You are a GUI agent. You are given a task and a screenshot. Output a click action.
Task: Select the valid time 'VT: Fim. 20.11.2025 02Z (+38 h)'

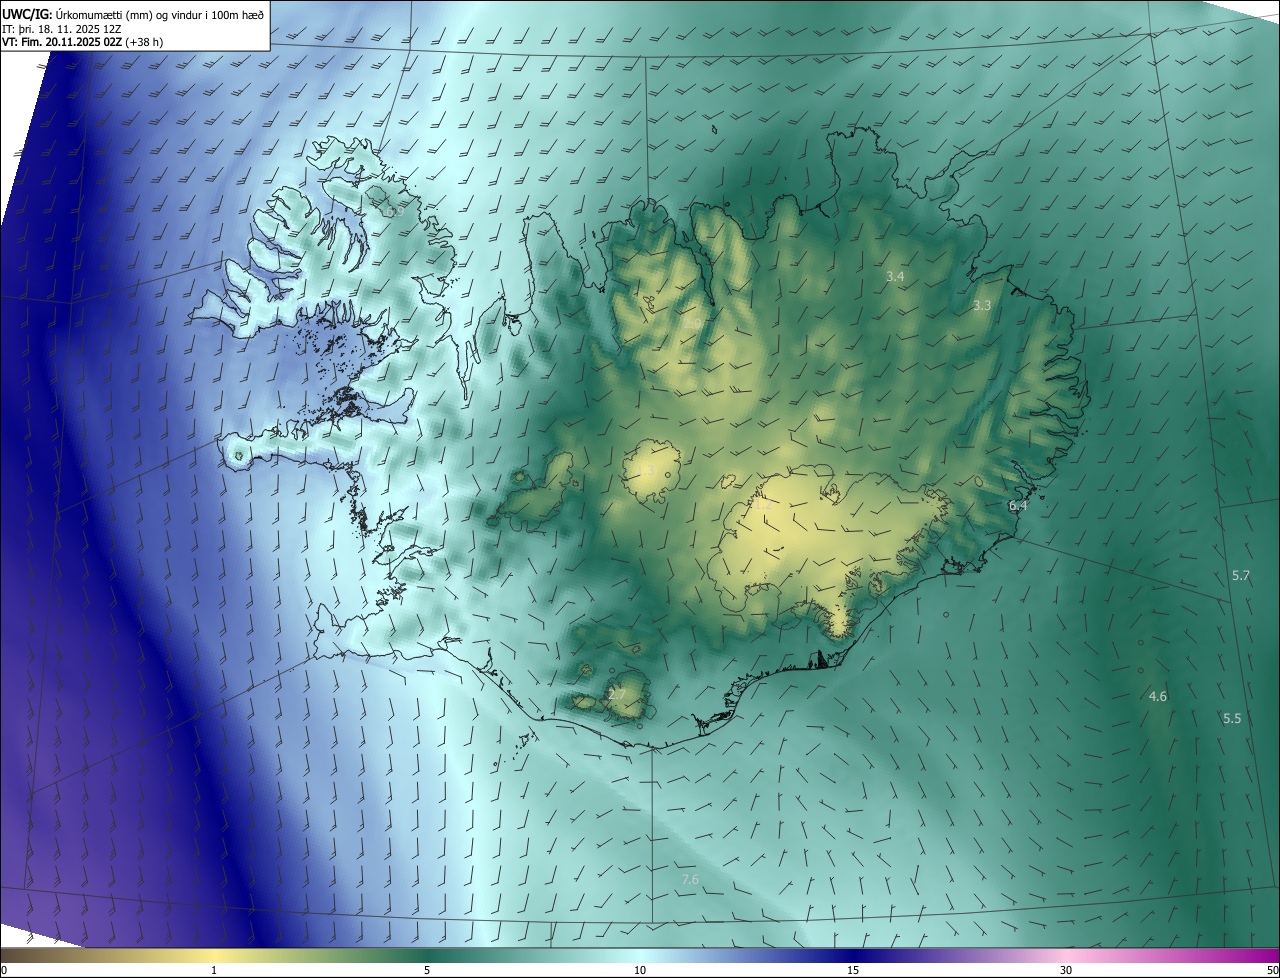(82, 42)
